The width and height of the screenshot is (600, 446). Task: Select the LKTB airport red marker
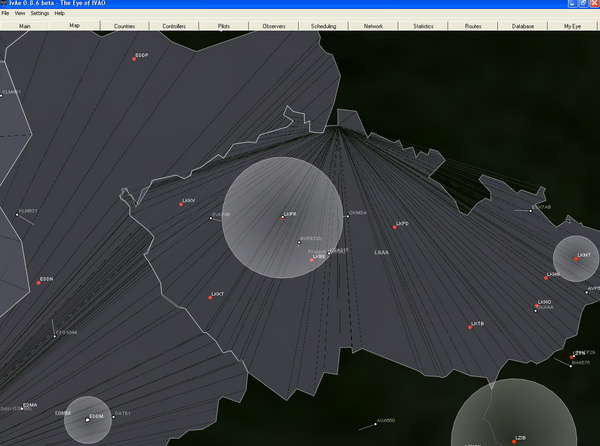(471, 327)
